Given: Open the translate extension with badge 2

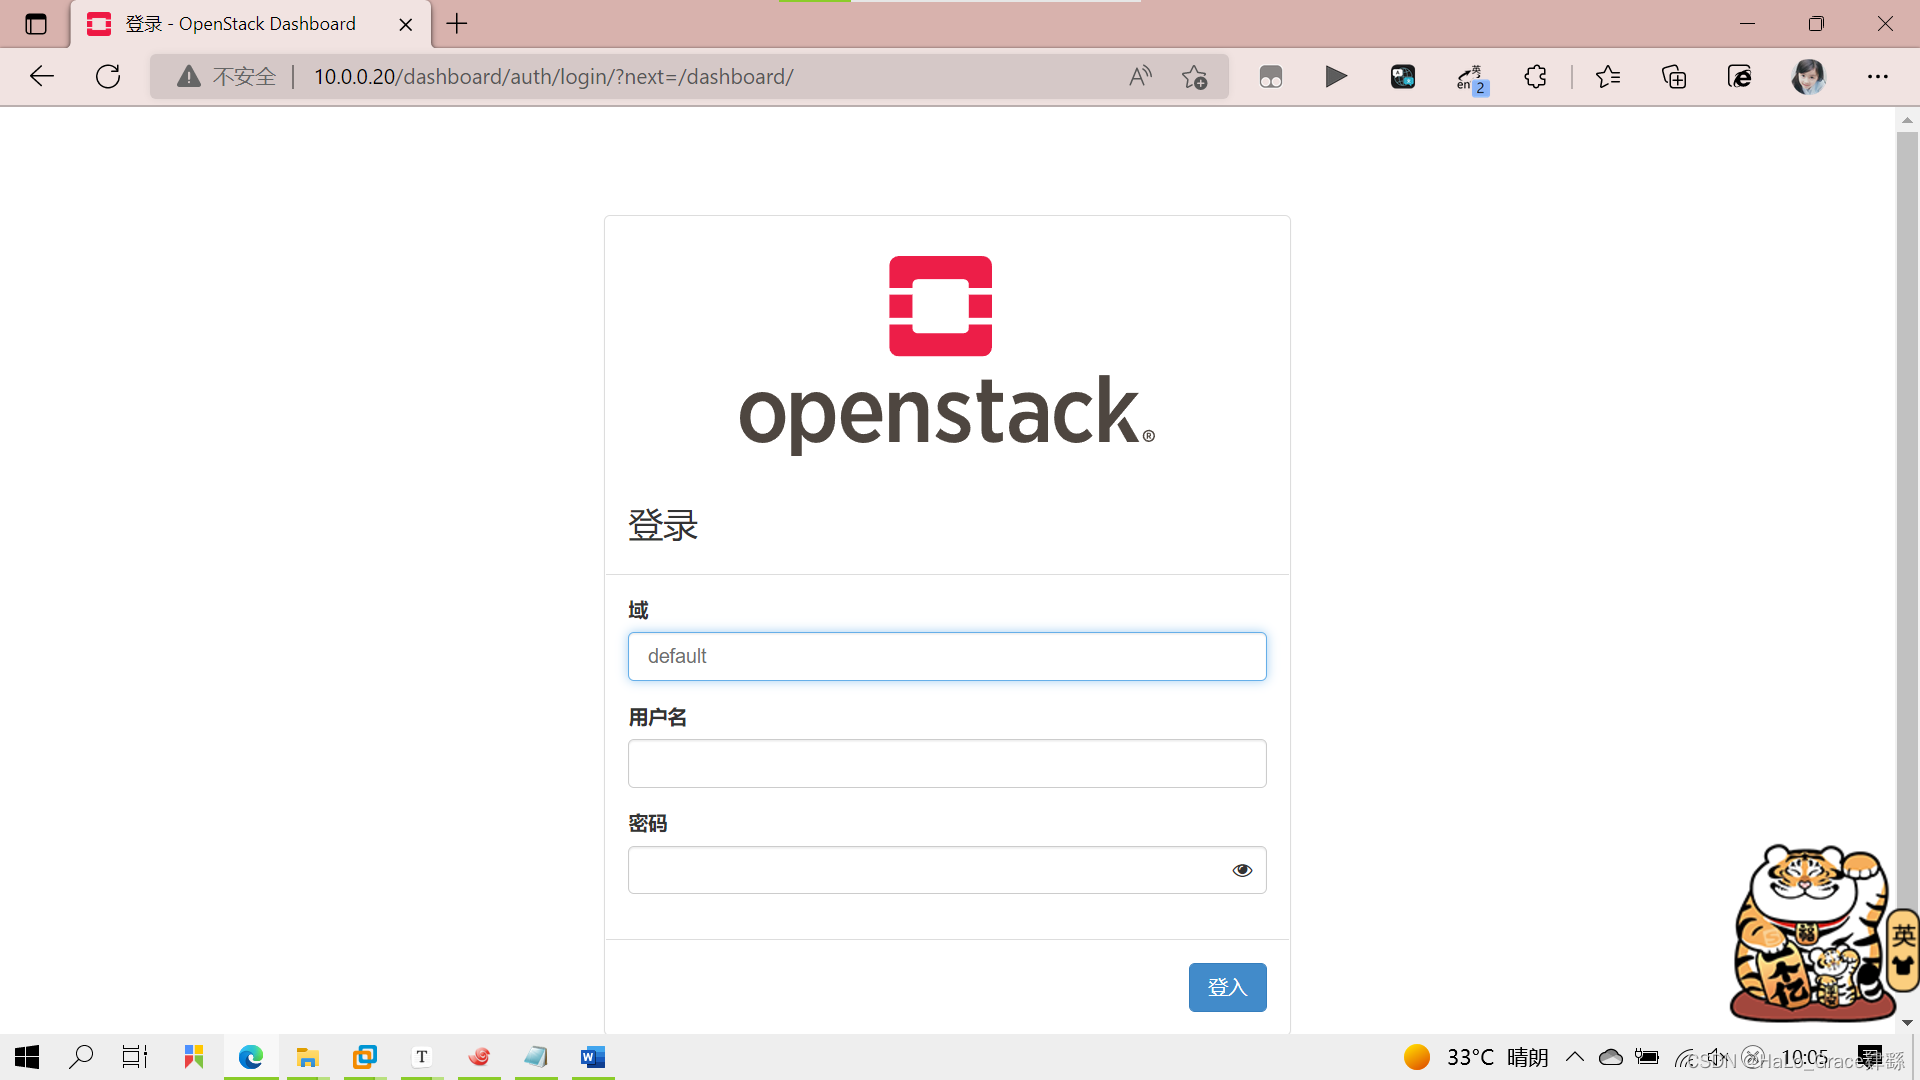Looking at the screenshot, I should point(1472,78).
